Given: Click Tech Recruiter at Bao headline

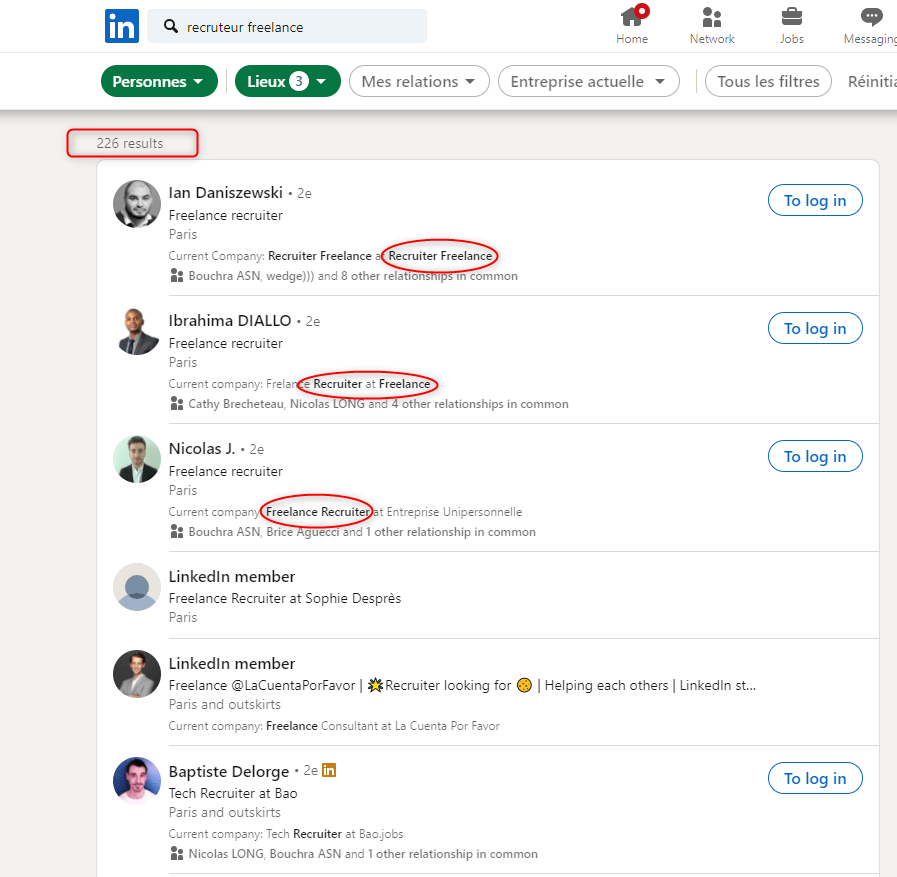Looking at the screenshot, I should point(233,793).
